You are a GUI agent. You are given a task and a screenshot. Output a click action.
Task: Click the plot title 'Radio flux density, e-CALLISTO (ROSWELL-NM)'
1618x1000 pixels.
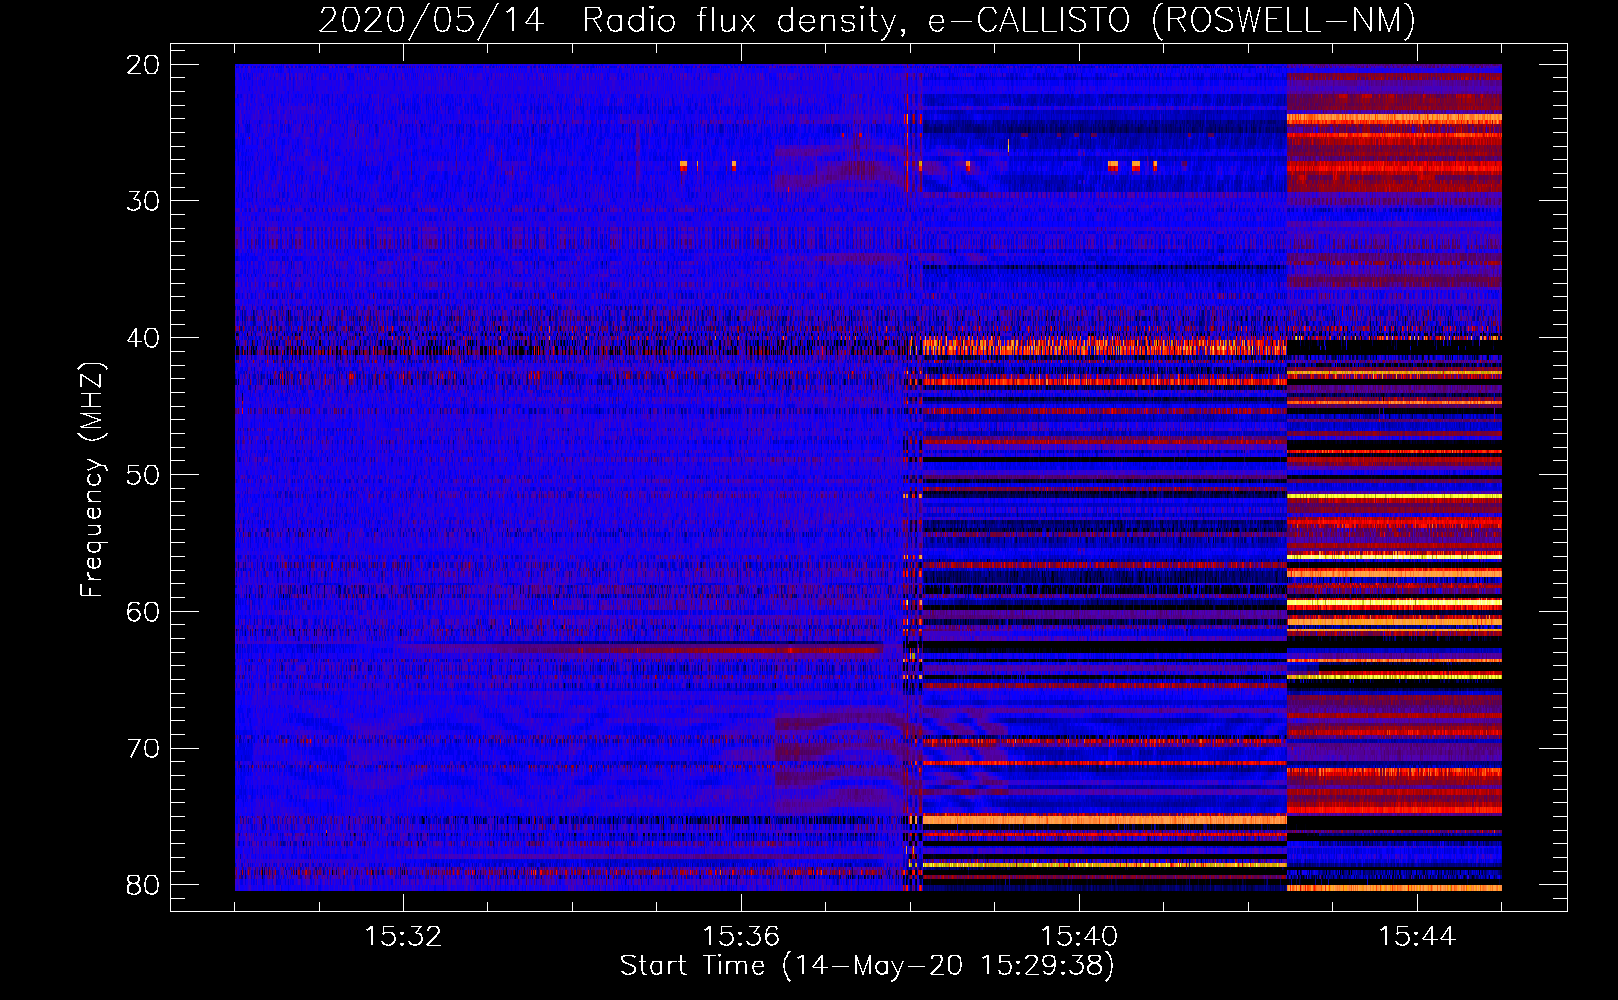tap(999, 20)
